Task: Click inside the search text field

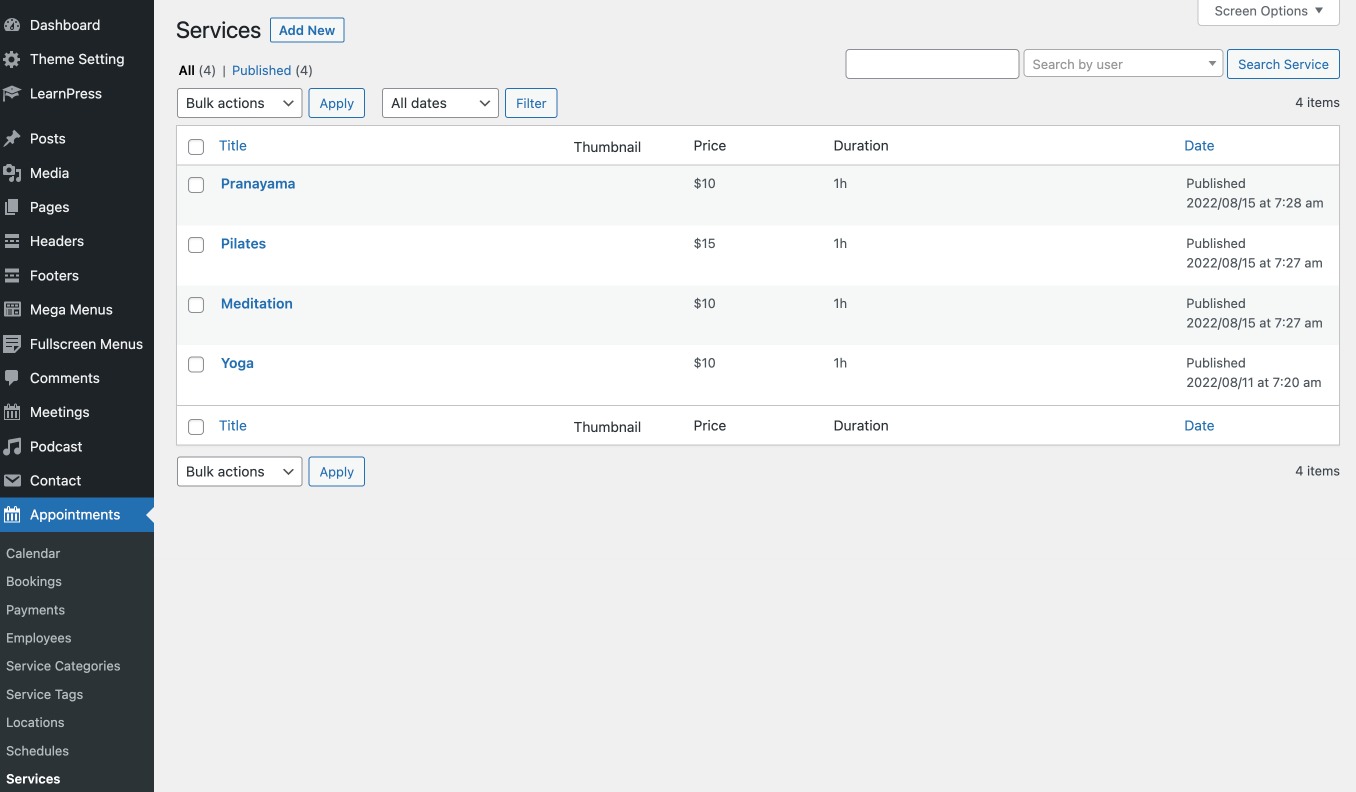Action: point(931,63)
